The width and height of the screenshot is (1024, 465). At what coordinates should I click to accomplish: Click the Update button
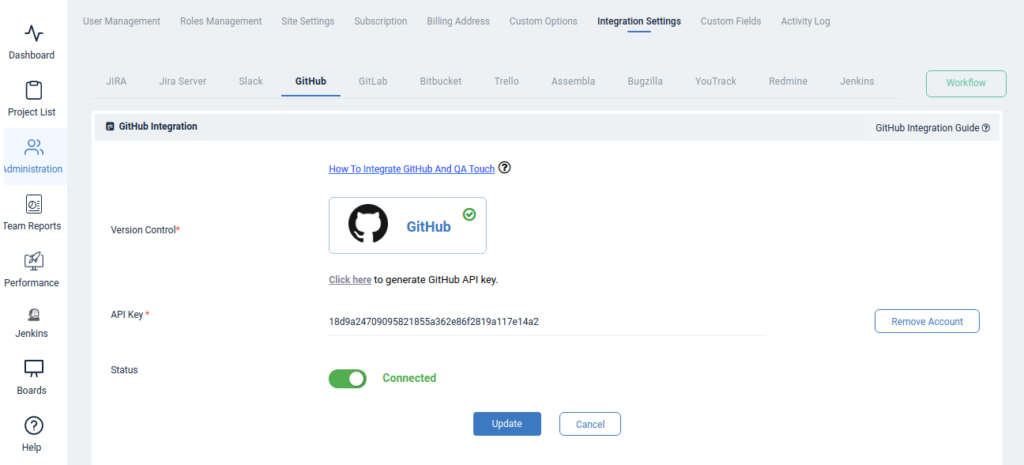[506, 424]
